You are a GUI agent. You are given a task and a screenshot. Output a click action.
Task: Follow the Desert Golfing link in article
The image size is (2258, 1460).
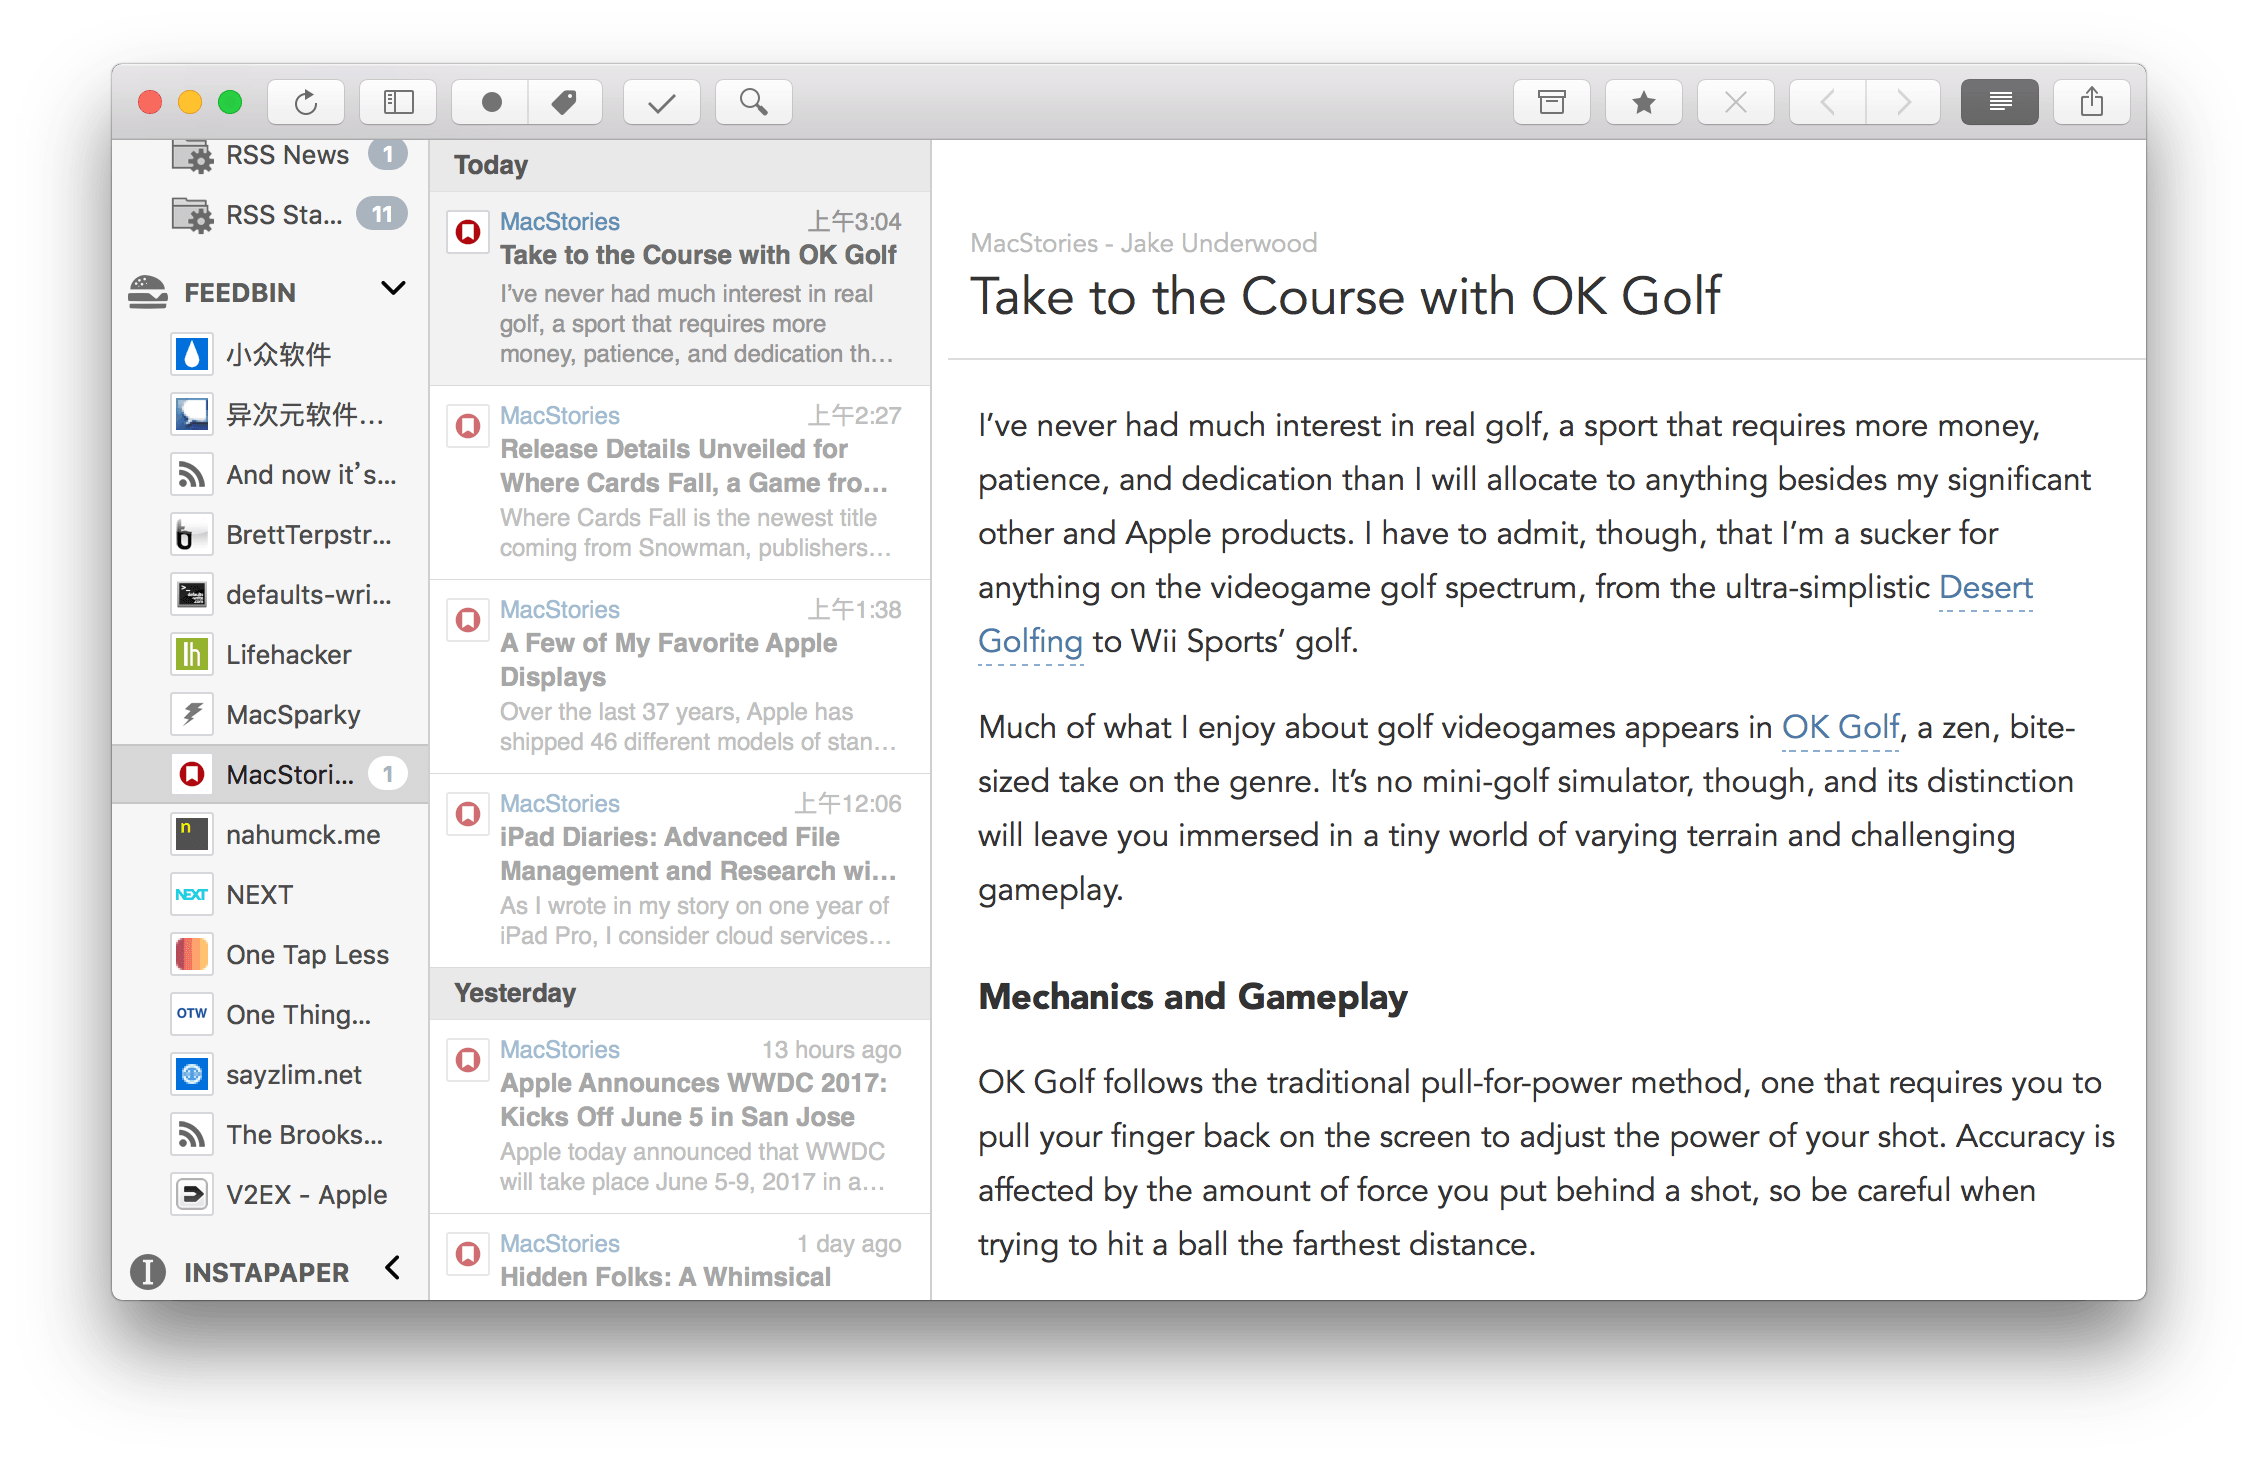pos(1985,587)
